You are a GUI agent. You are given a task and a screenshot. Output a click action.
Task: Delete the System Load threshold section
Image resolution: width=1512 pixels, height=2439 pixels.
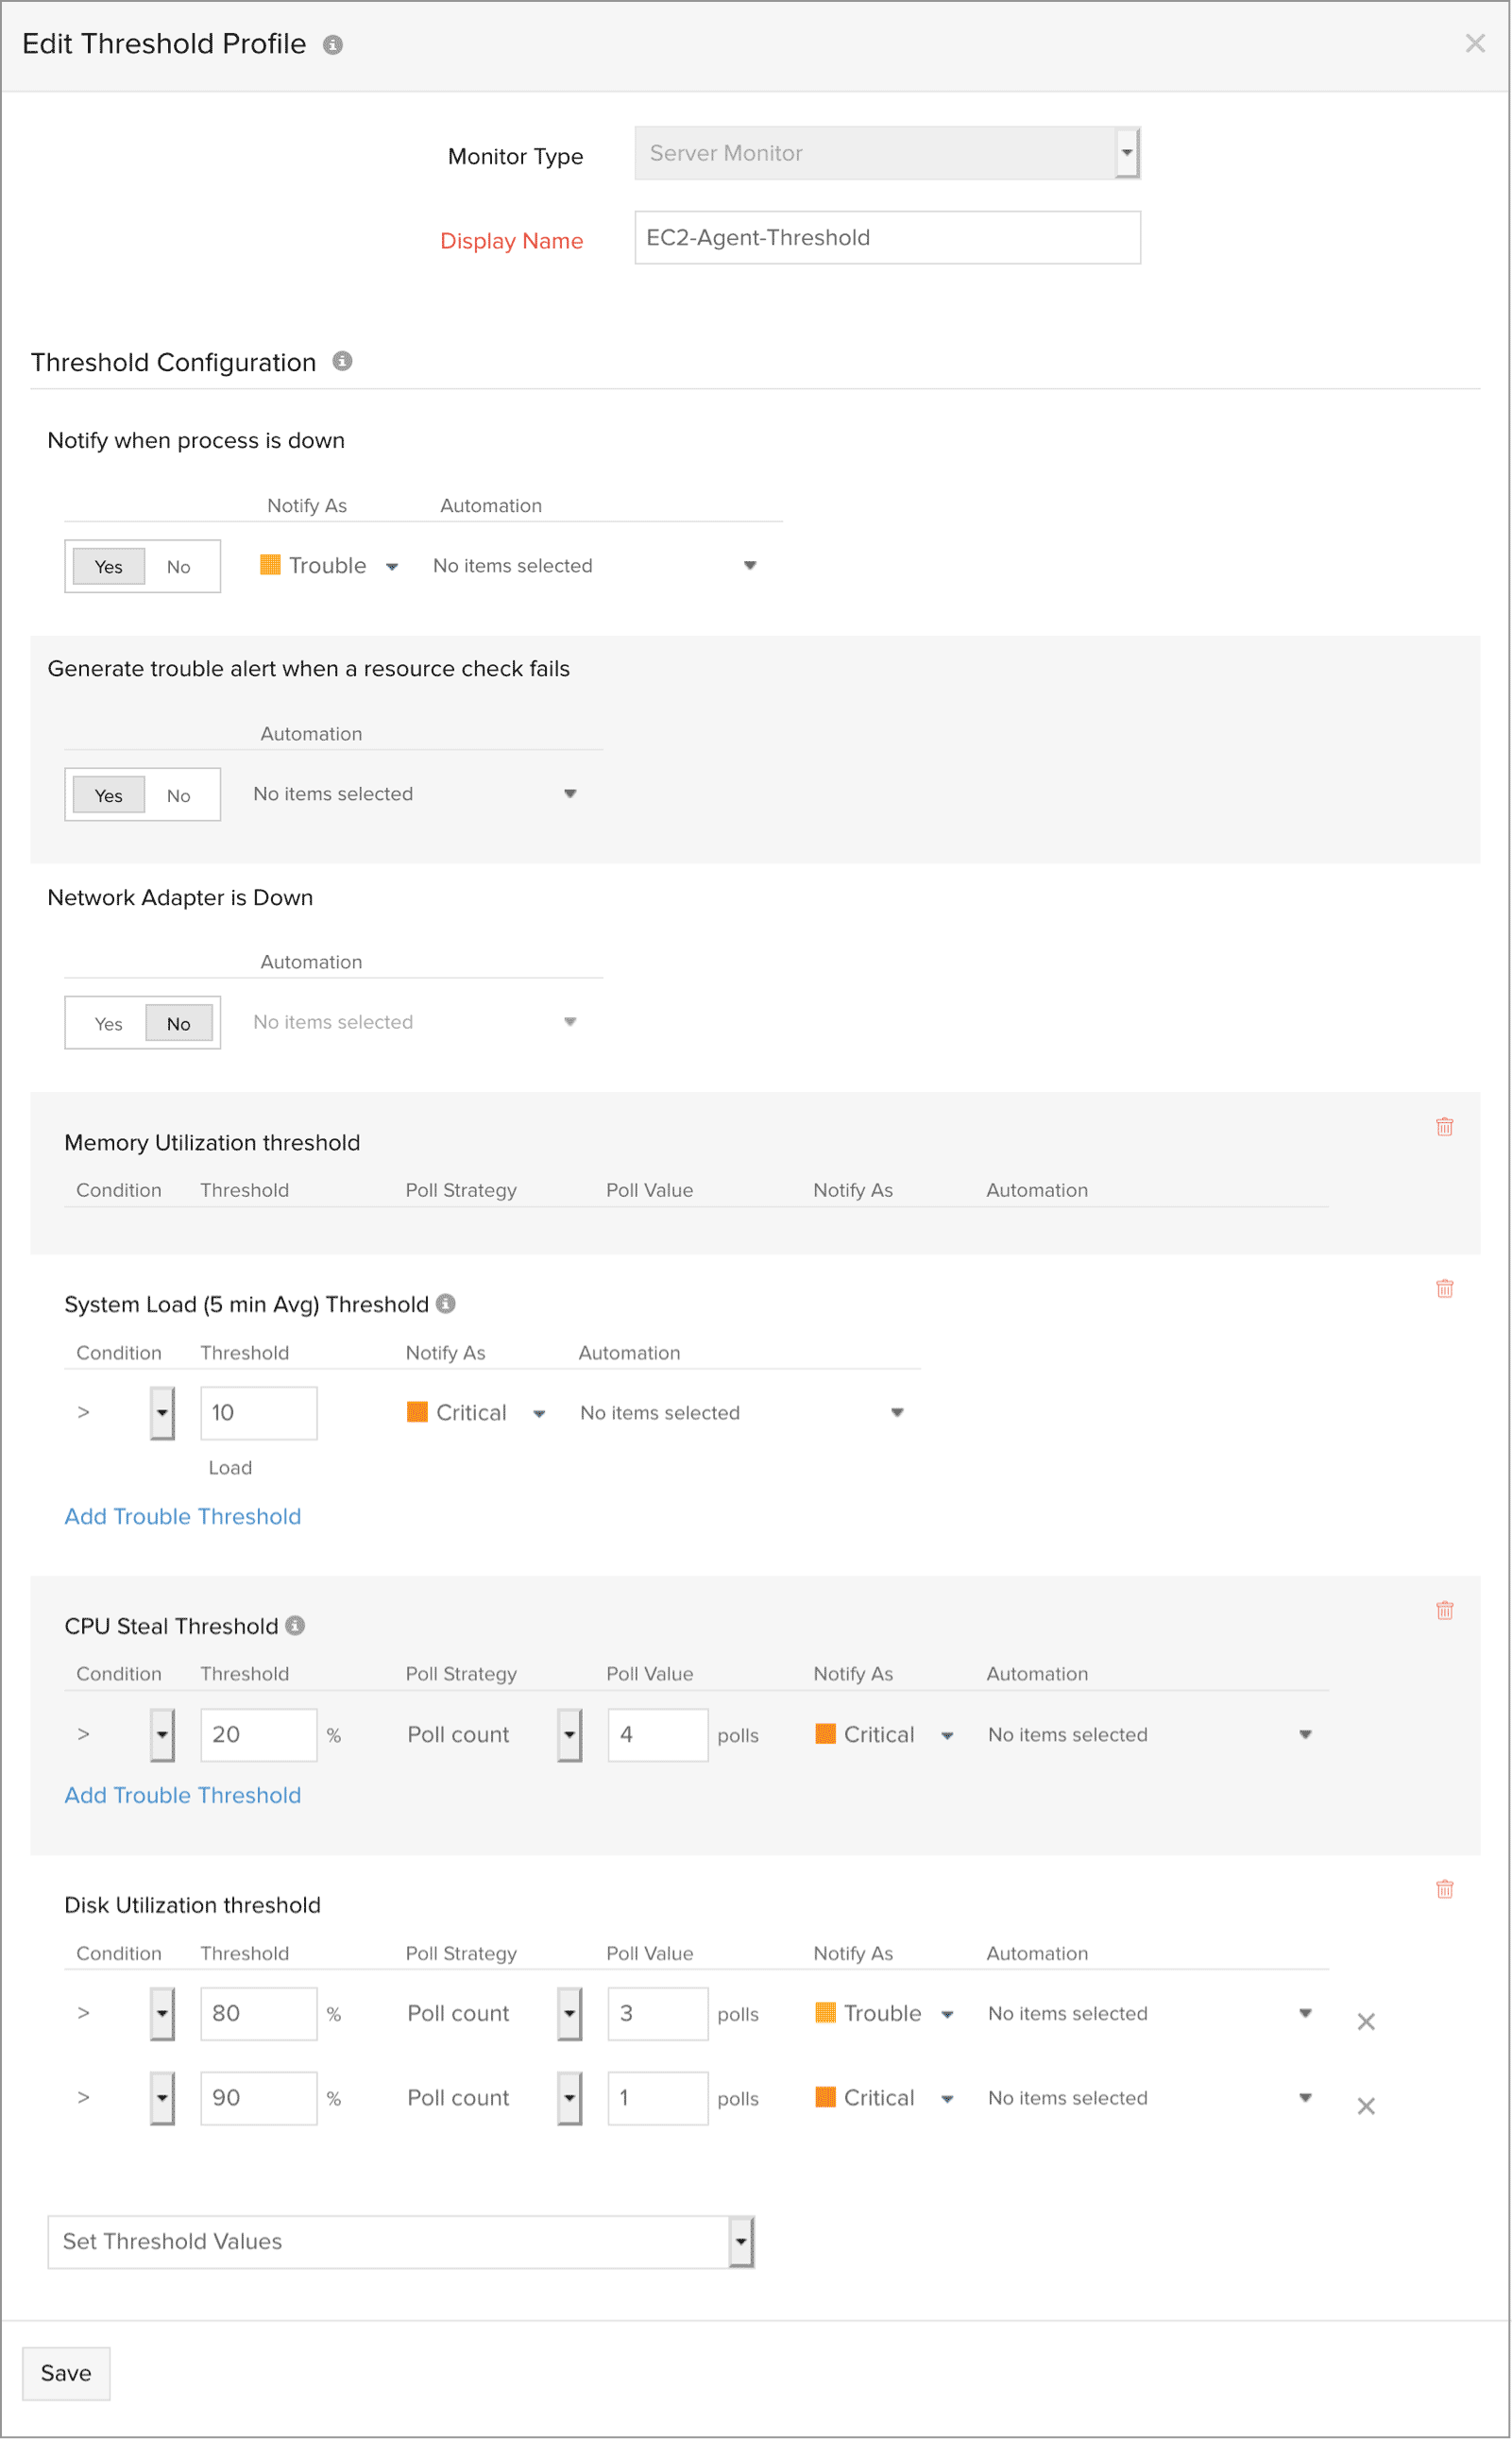coord(1444,1288)
